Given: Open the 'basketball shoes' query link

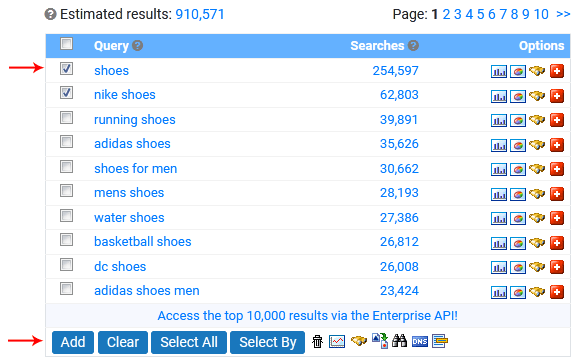Looking at the screenshot, I should coord(143,242).
